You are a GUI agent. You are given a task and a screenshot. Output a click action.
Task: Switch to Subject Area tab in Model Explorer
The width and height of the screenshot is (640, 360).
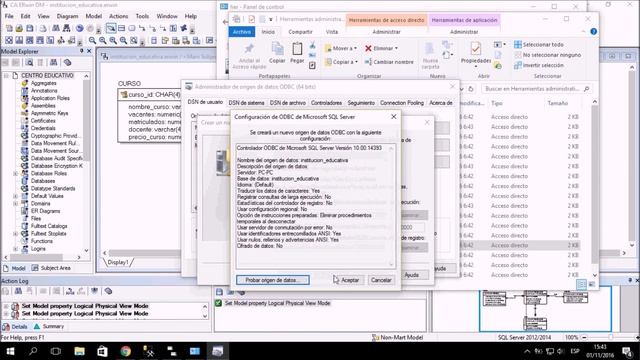[52, 268]
